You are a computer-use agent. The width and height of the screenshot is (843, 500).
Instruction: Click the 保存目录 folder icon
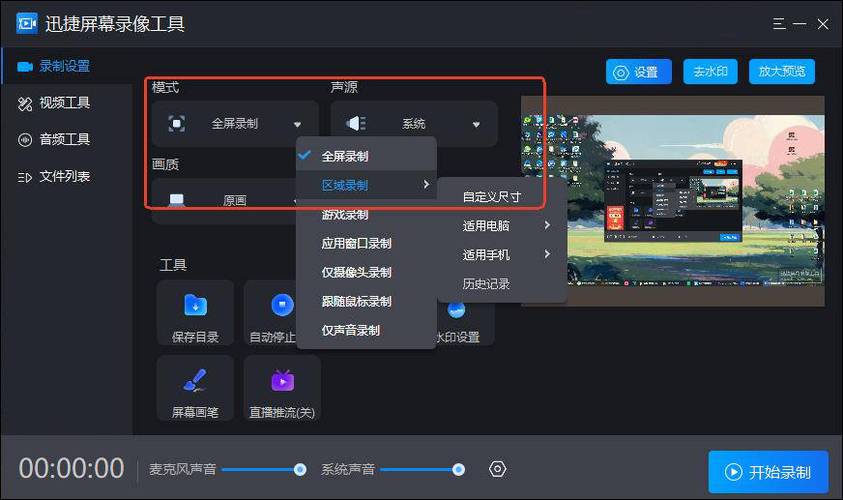195,306
